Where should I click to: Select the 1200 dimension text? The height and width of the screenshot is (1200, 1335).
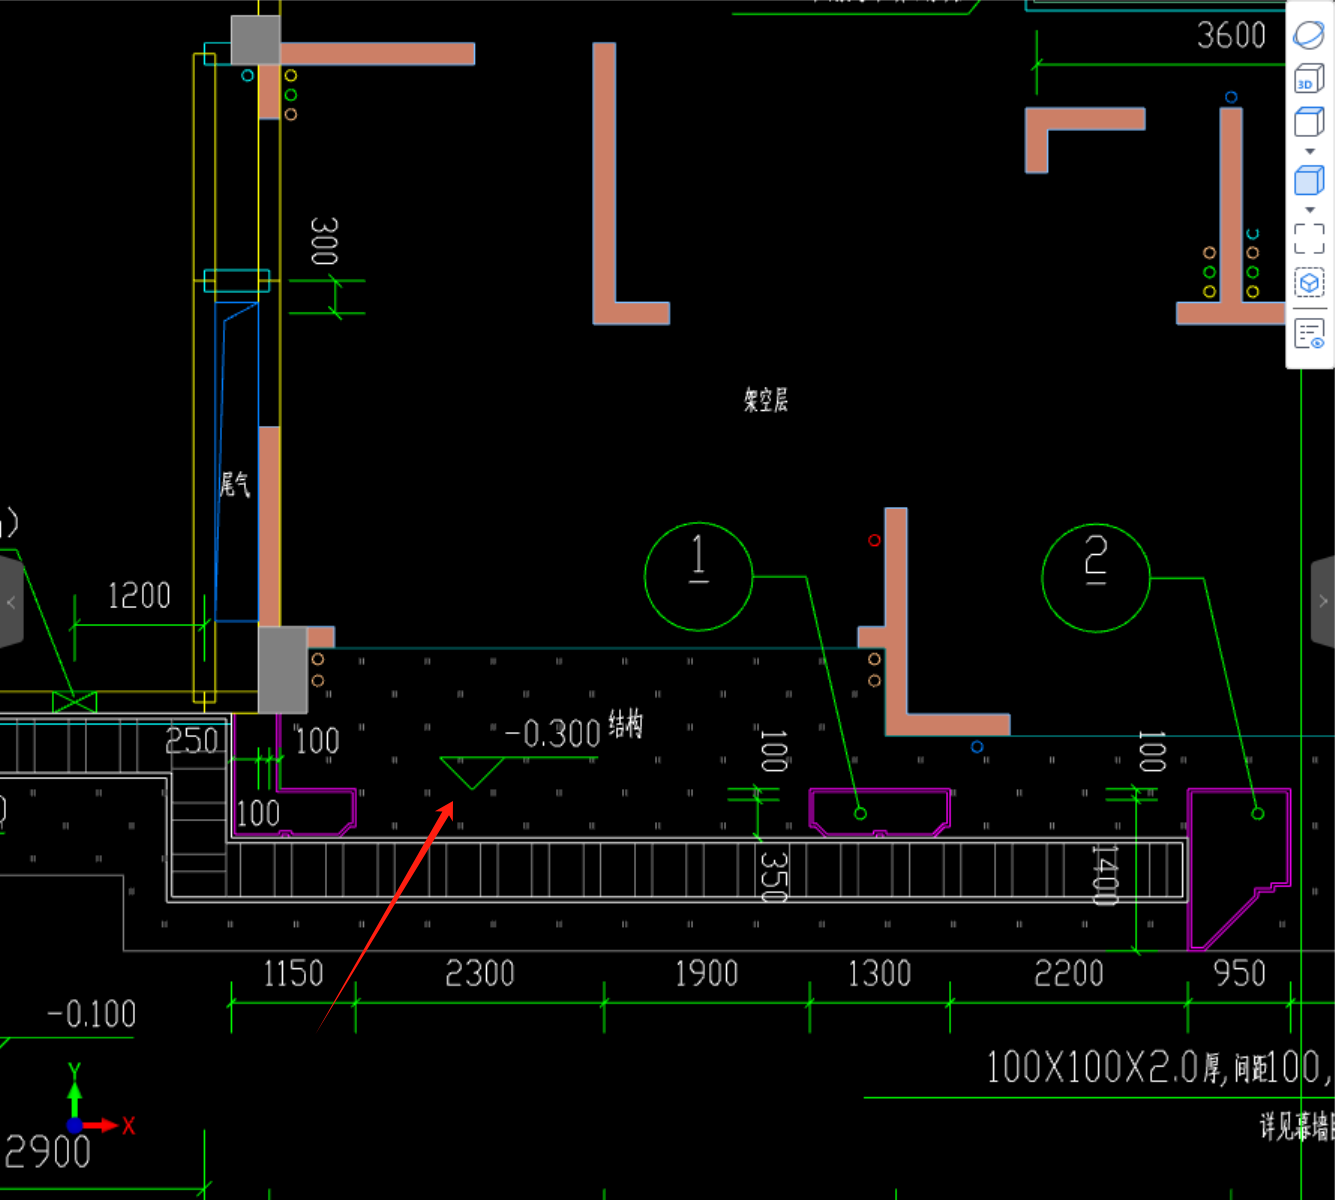coord(139,596)
